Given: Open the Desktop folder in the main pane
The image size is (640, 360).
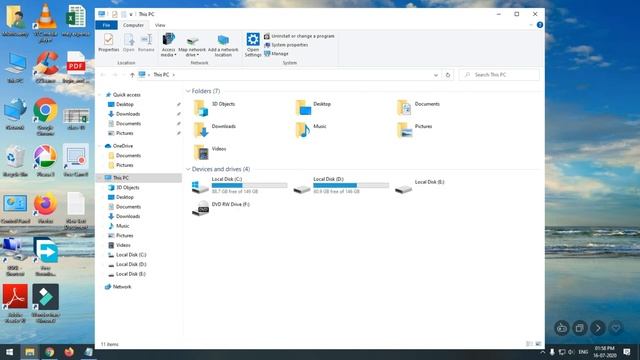Looking at the screenshot, I should [313, 108].
